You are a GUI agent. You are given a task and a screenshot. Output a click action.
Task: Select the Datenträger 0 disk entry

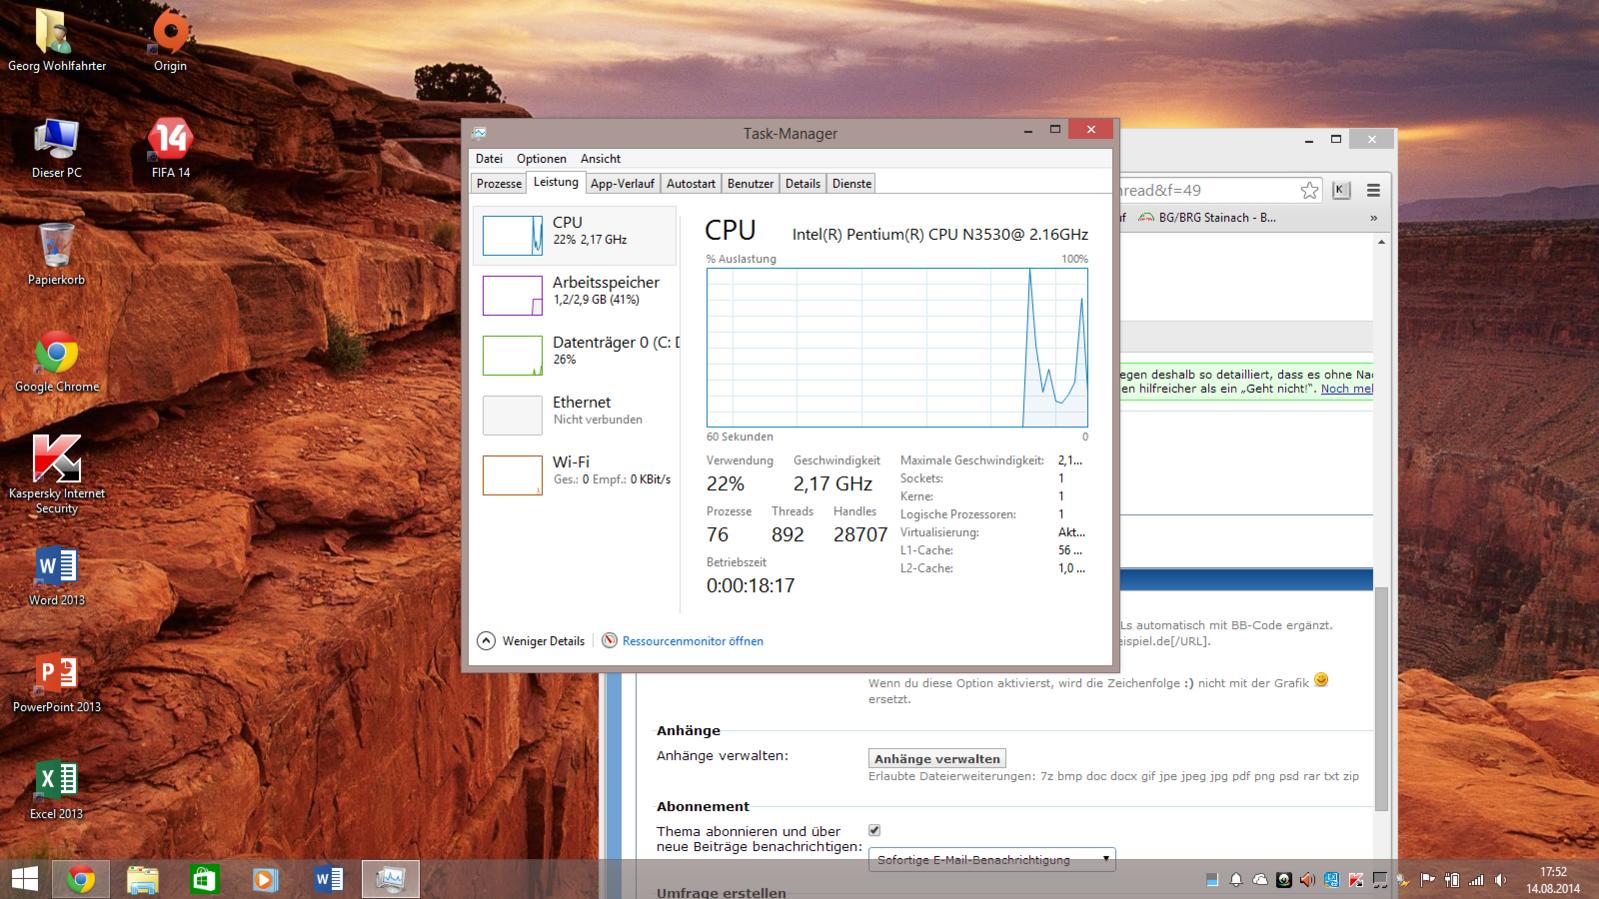[576, 355]
